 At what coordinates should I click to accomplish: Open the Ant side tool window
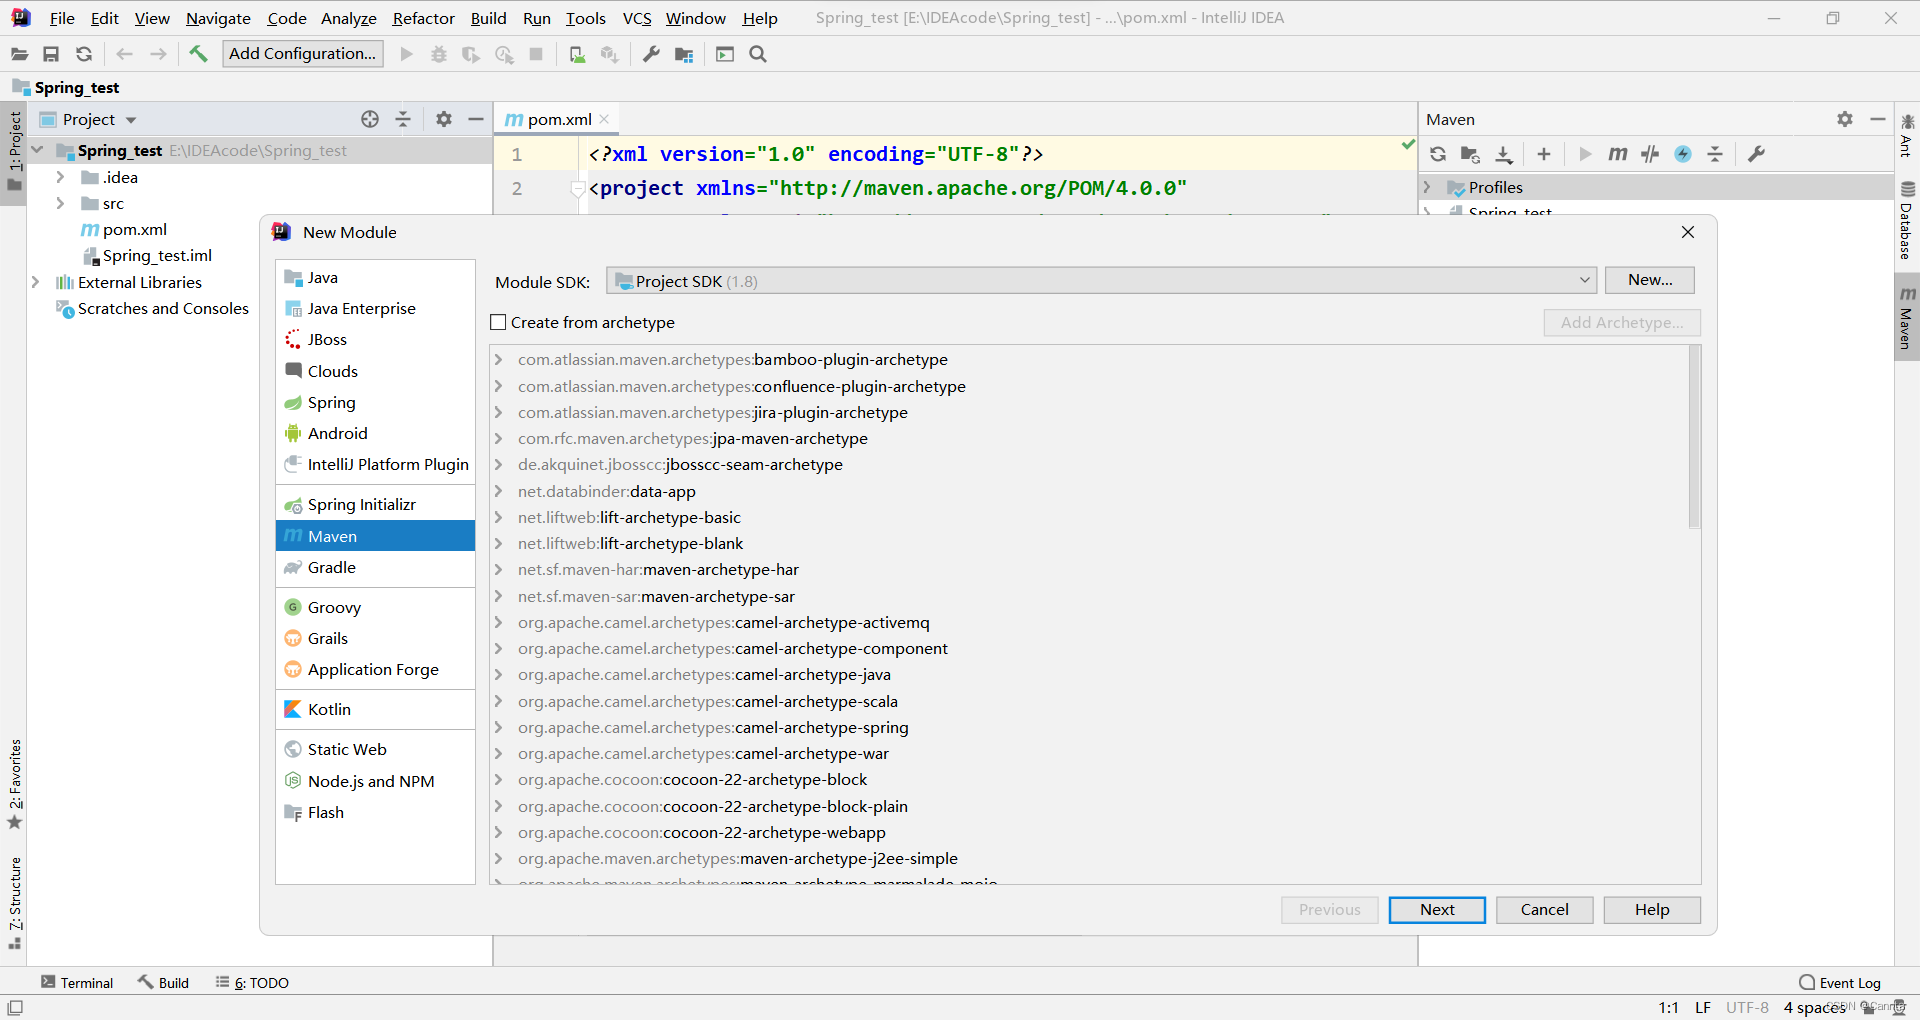point(1907,136)
